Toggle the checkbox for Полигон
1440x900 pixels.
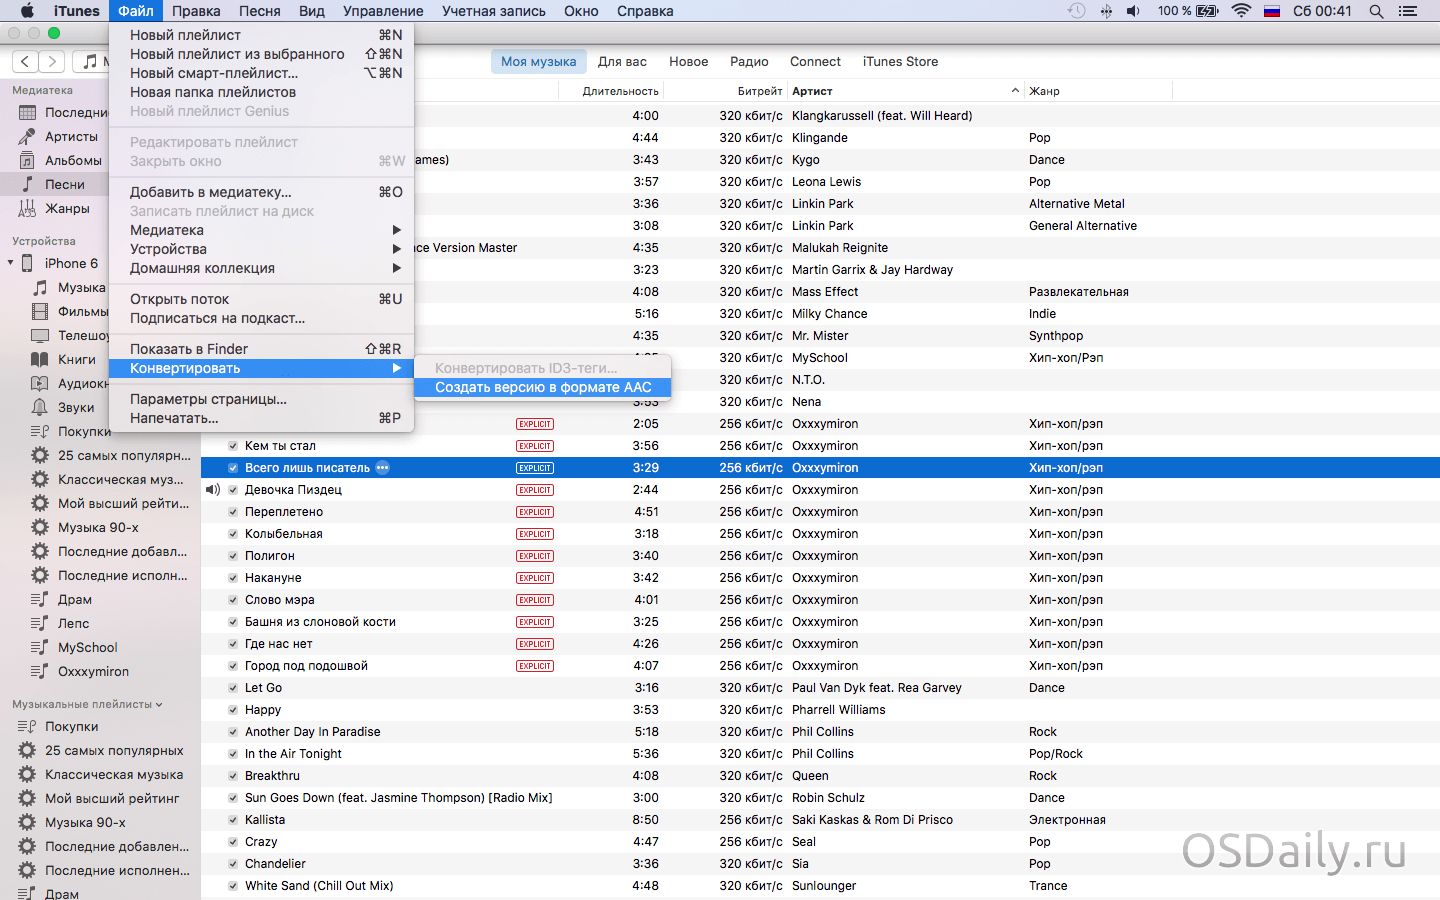click(x=233, y=556)
